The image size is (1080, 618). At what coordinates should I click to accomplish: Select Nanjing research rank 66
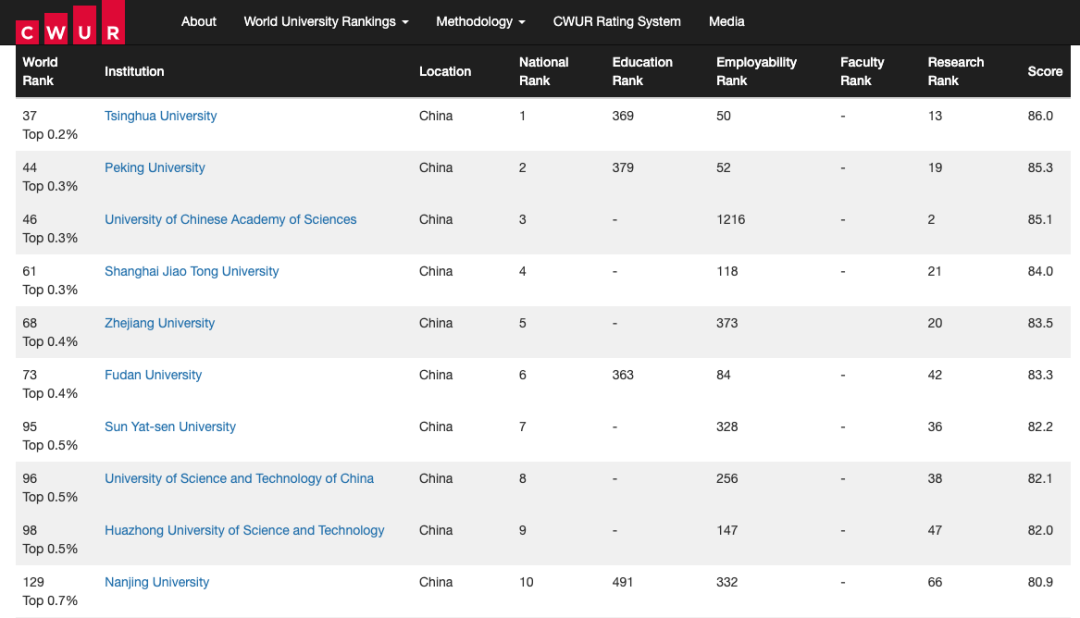click(x=935, y=582)
